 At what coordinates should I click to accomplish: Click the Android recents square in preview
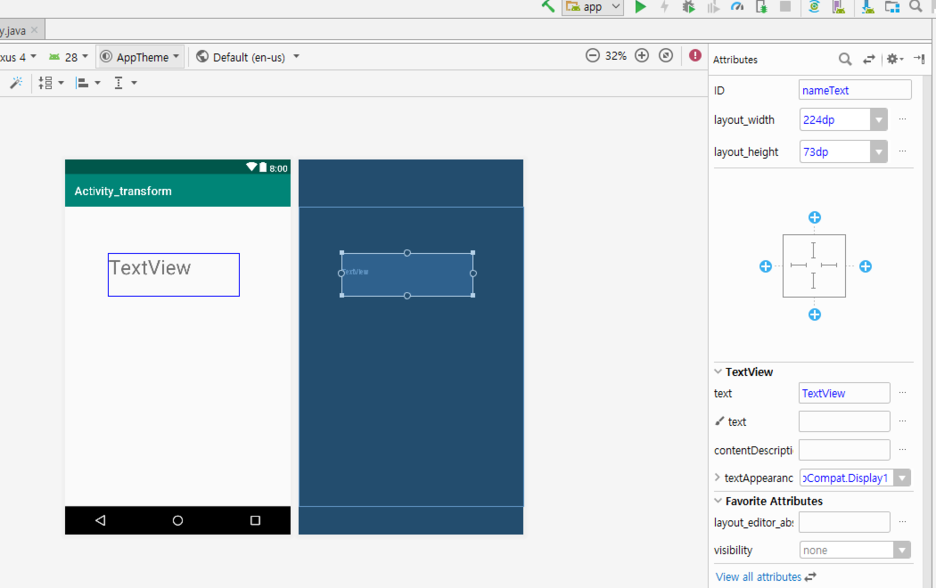(x=255, y=521)
